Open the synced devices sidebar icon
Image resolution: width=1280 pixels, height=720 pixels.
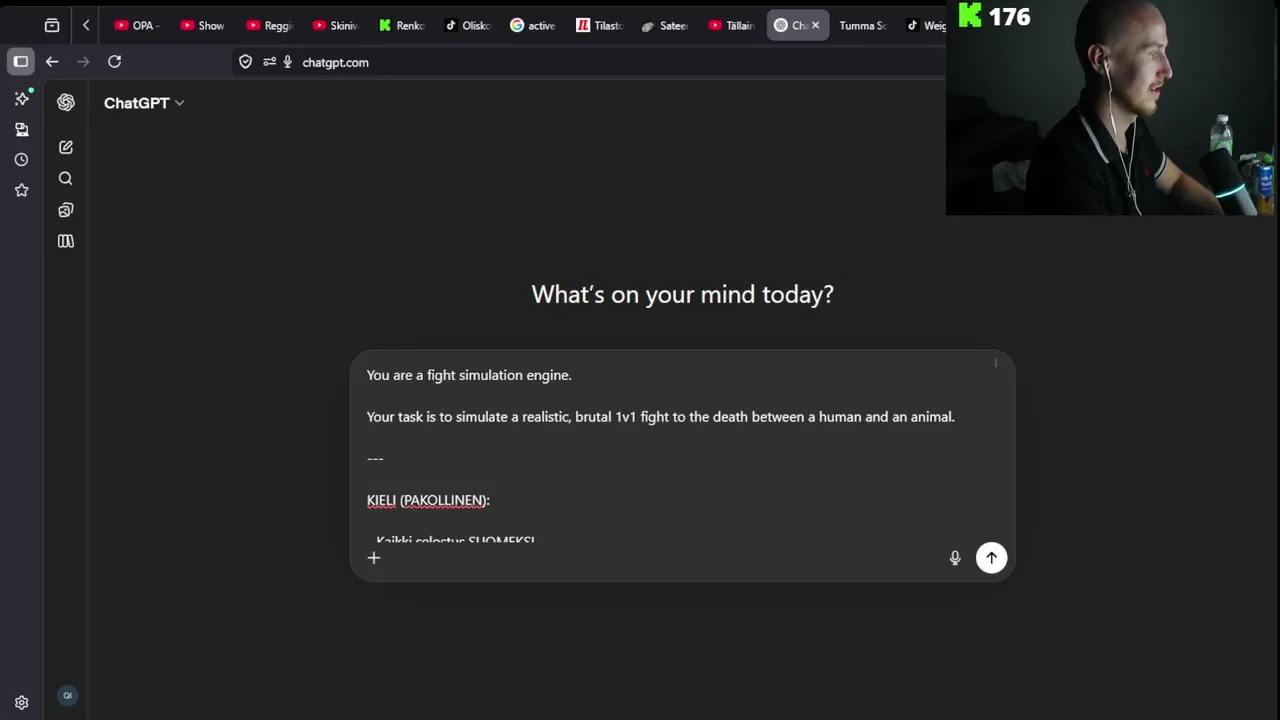pyautogui.click(x=22, y=129)
